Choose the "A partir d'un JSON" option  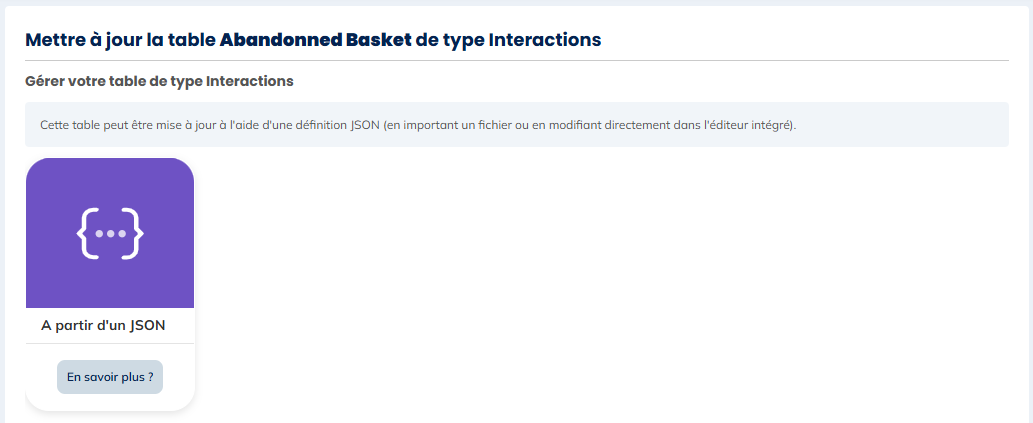103,325
